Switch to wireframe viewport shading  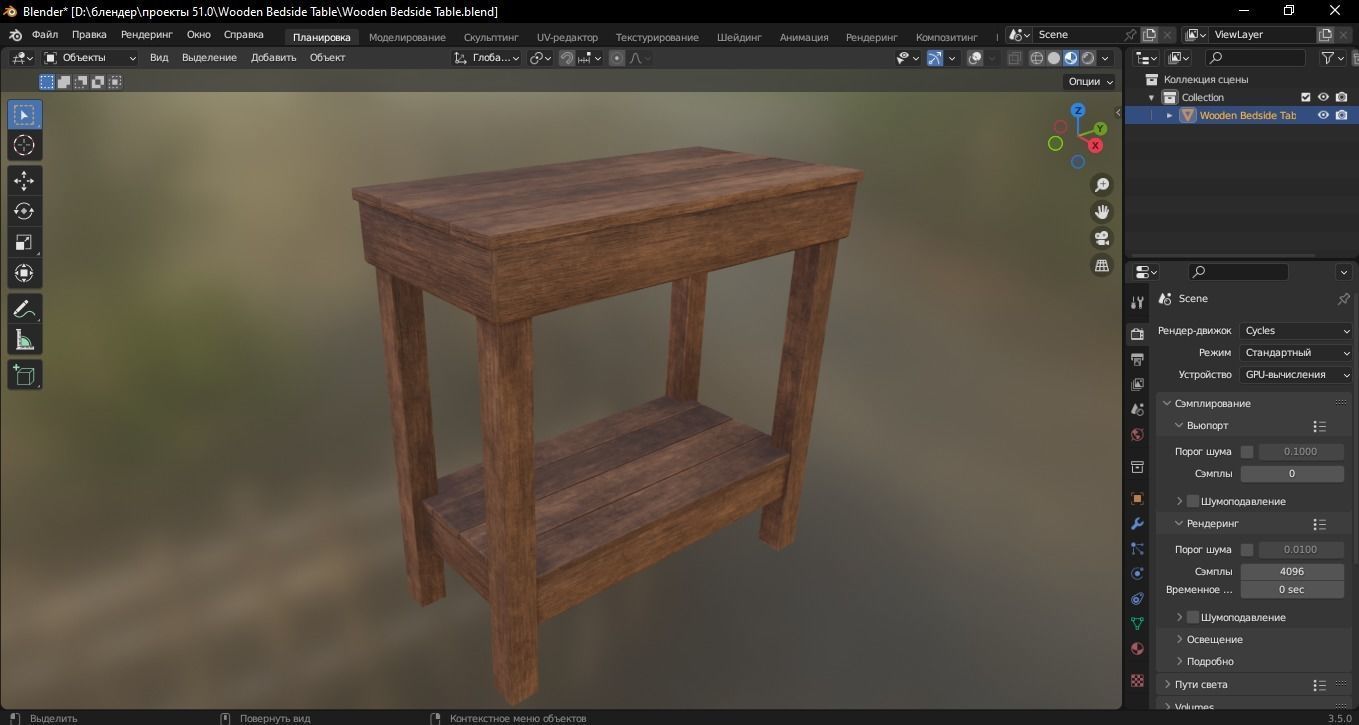click(1036, 58)
